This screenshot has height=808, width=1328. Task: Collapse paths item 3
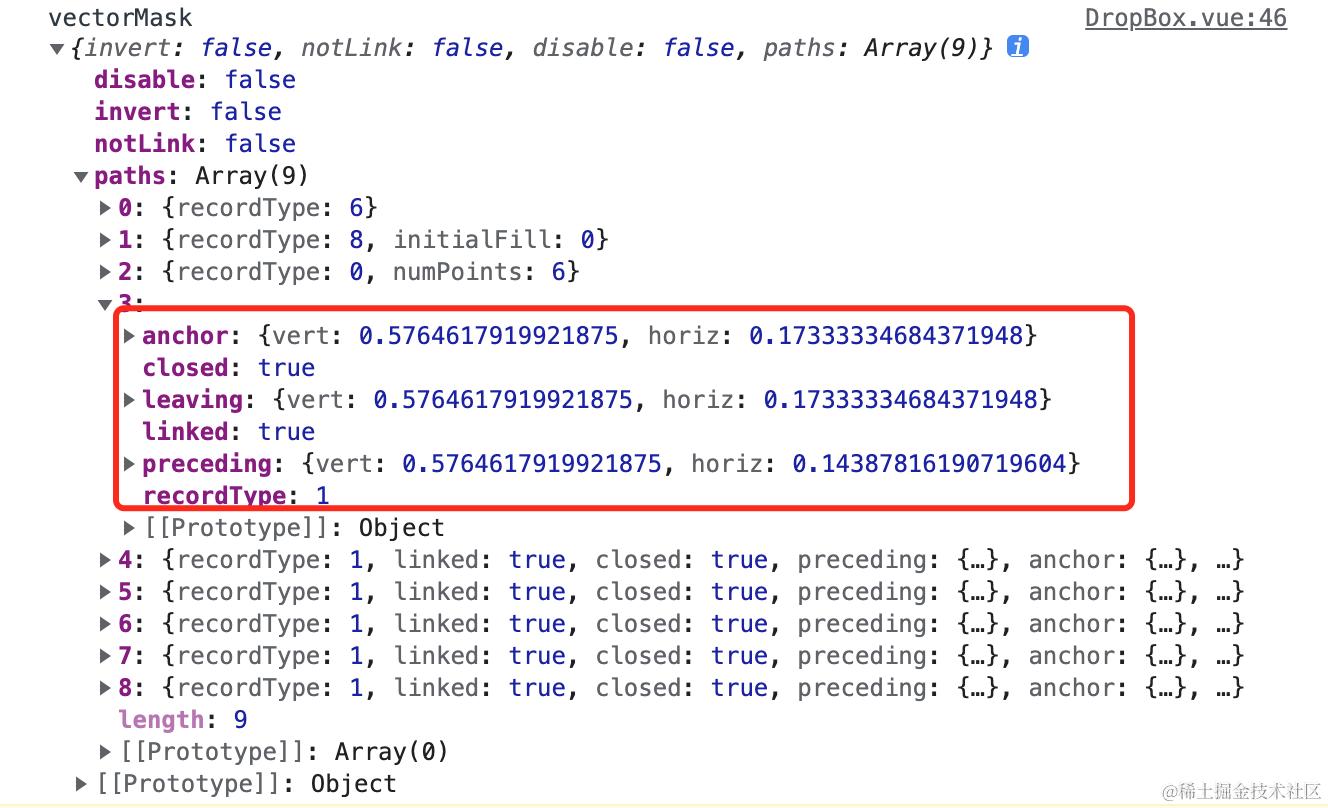click(x=105, y=304)
